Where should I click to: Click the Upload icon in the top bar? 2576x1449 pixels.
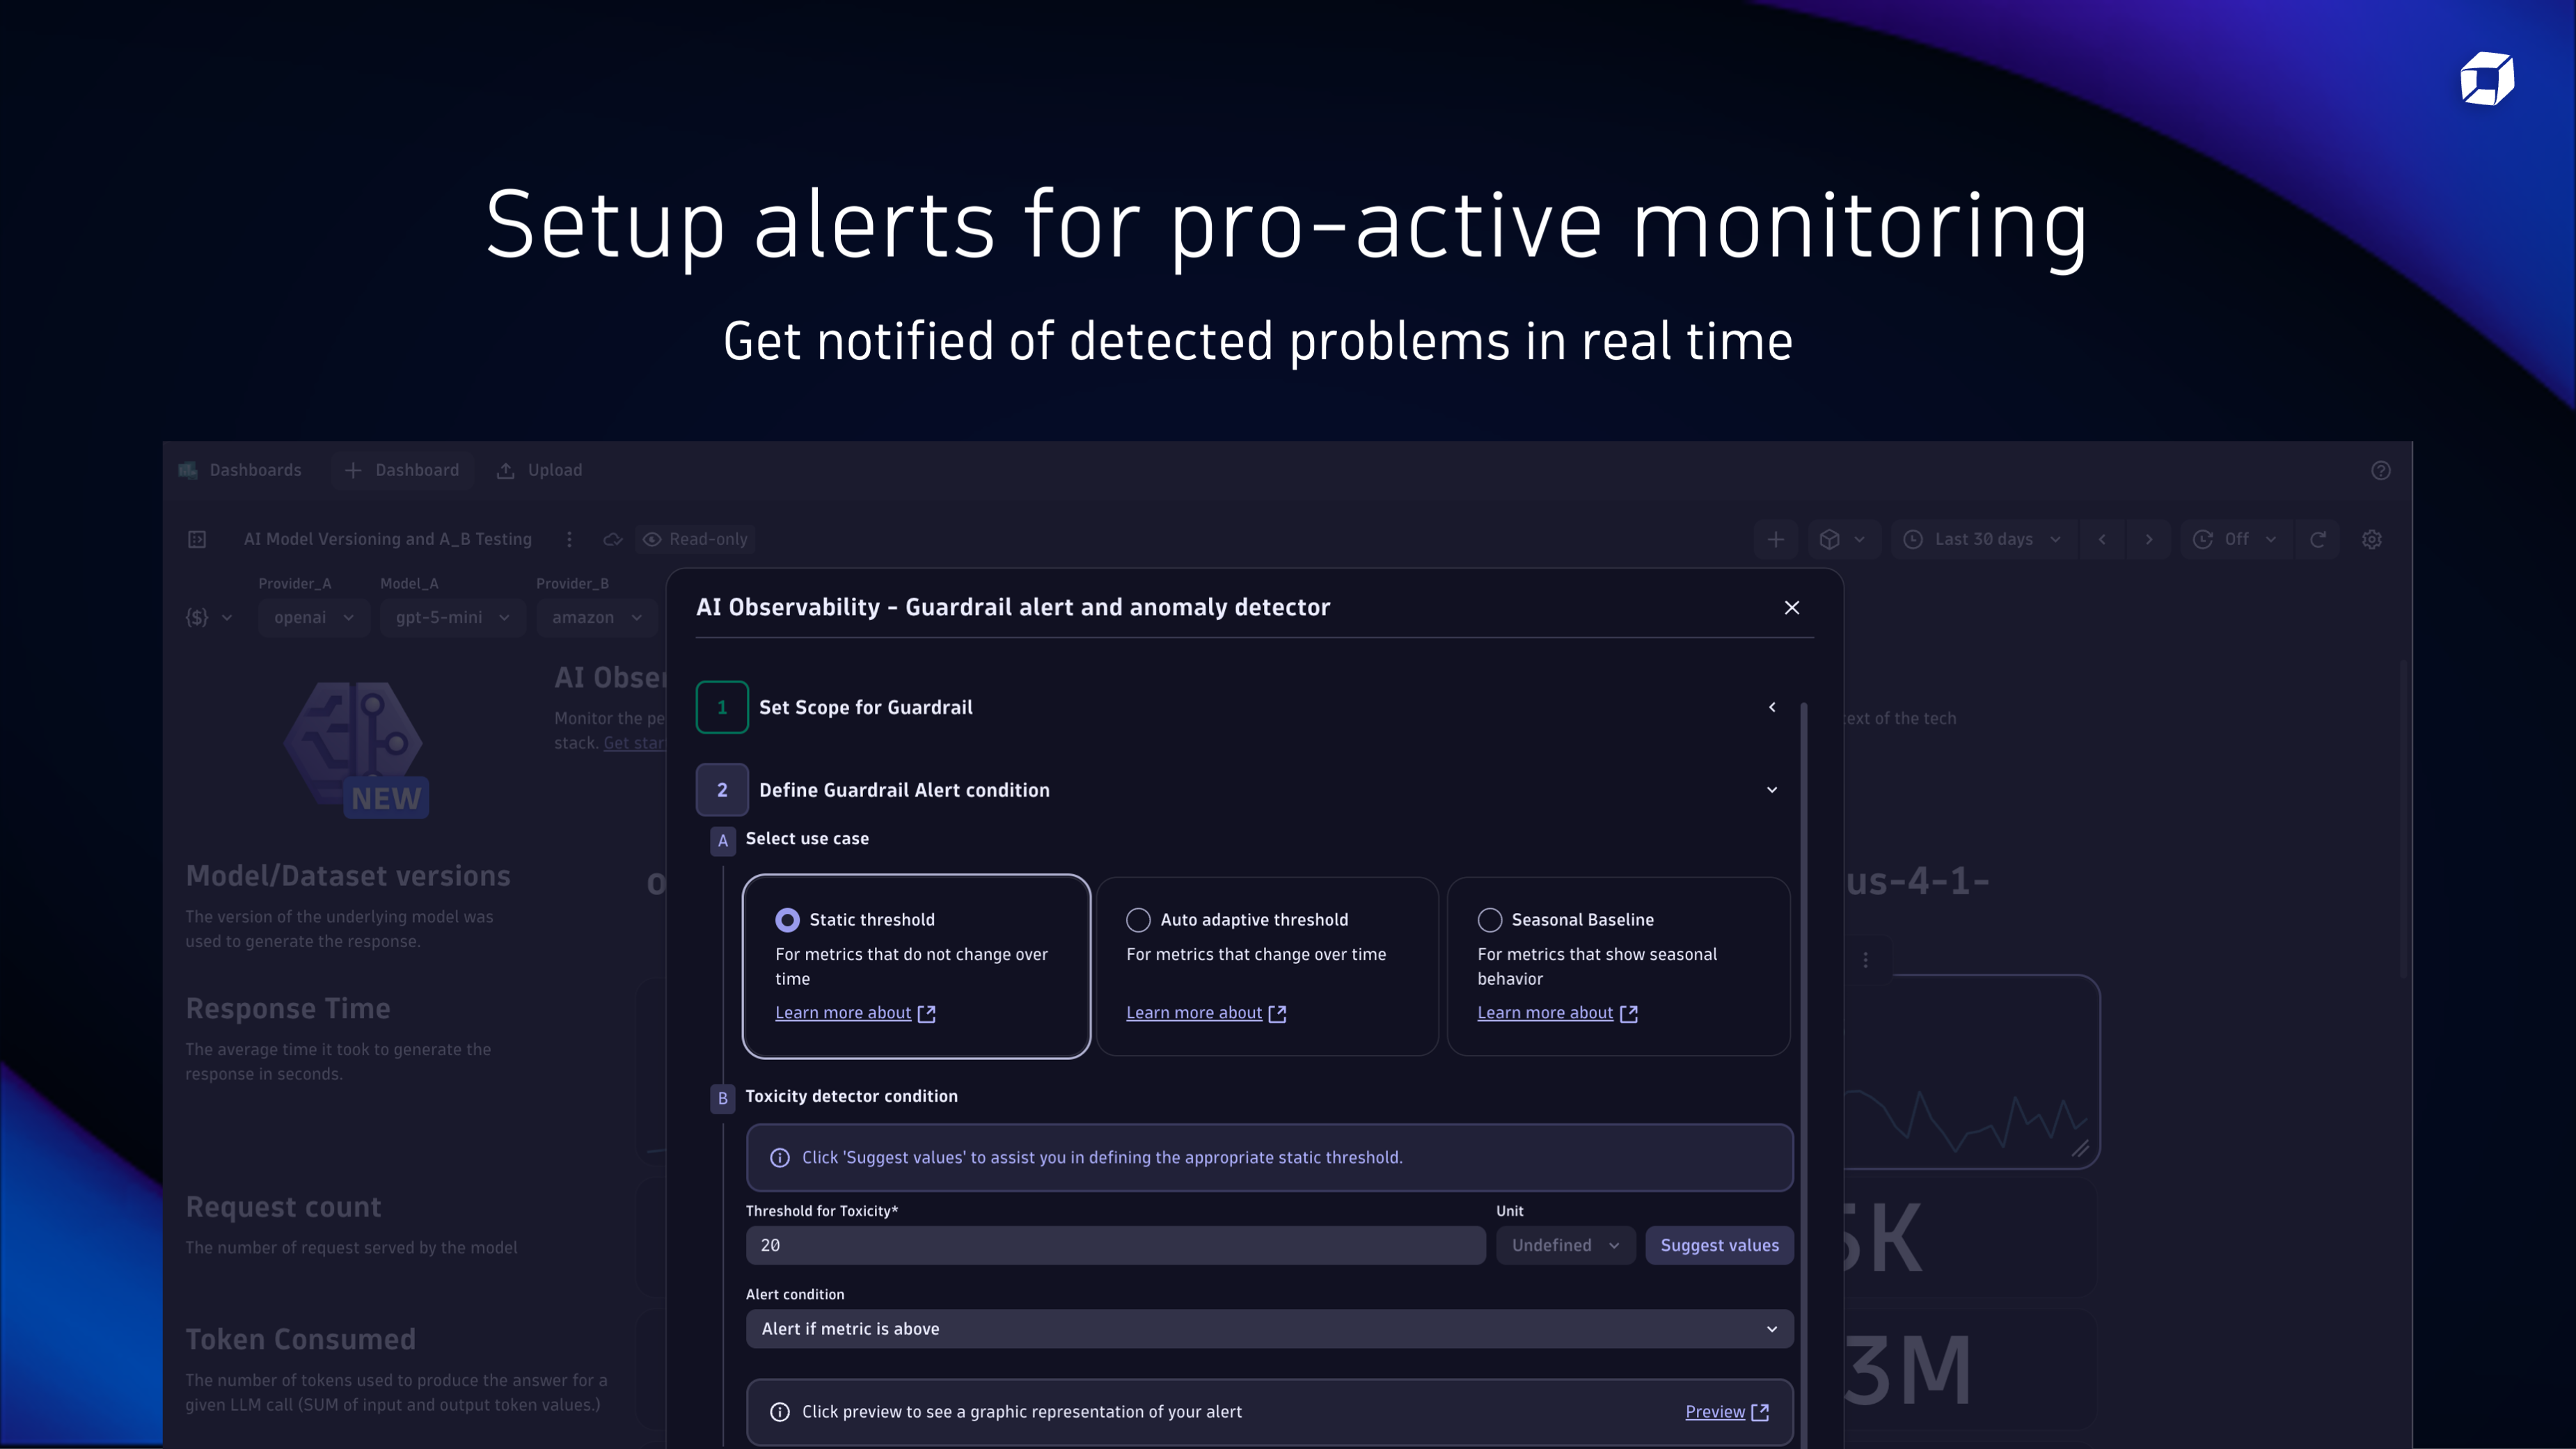click(505, 470)
